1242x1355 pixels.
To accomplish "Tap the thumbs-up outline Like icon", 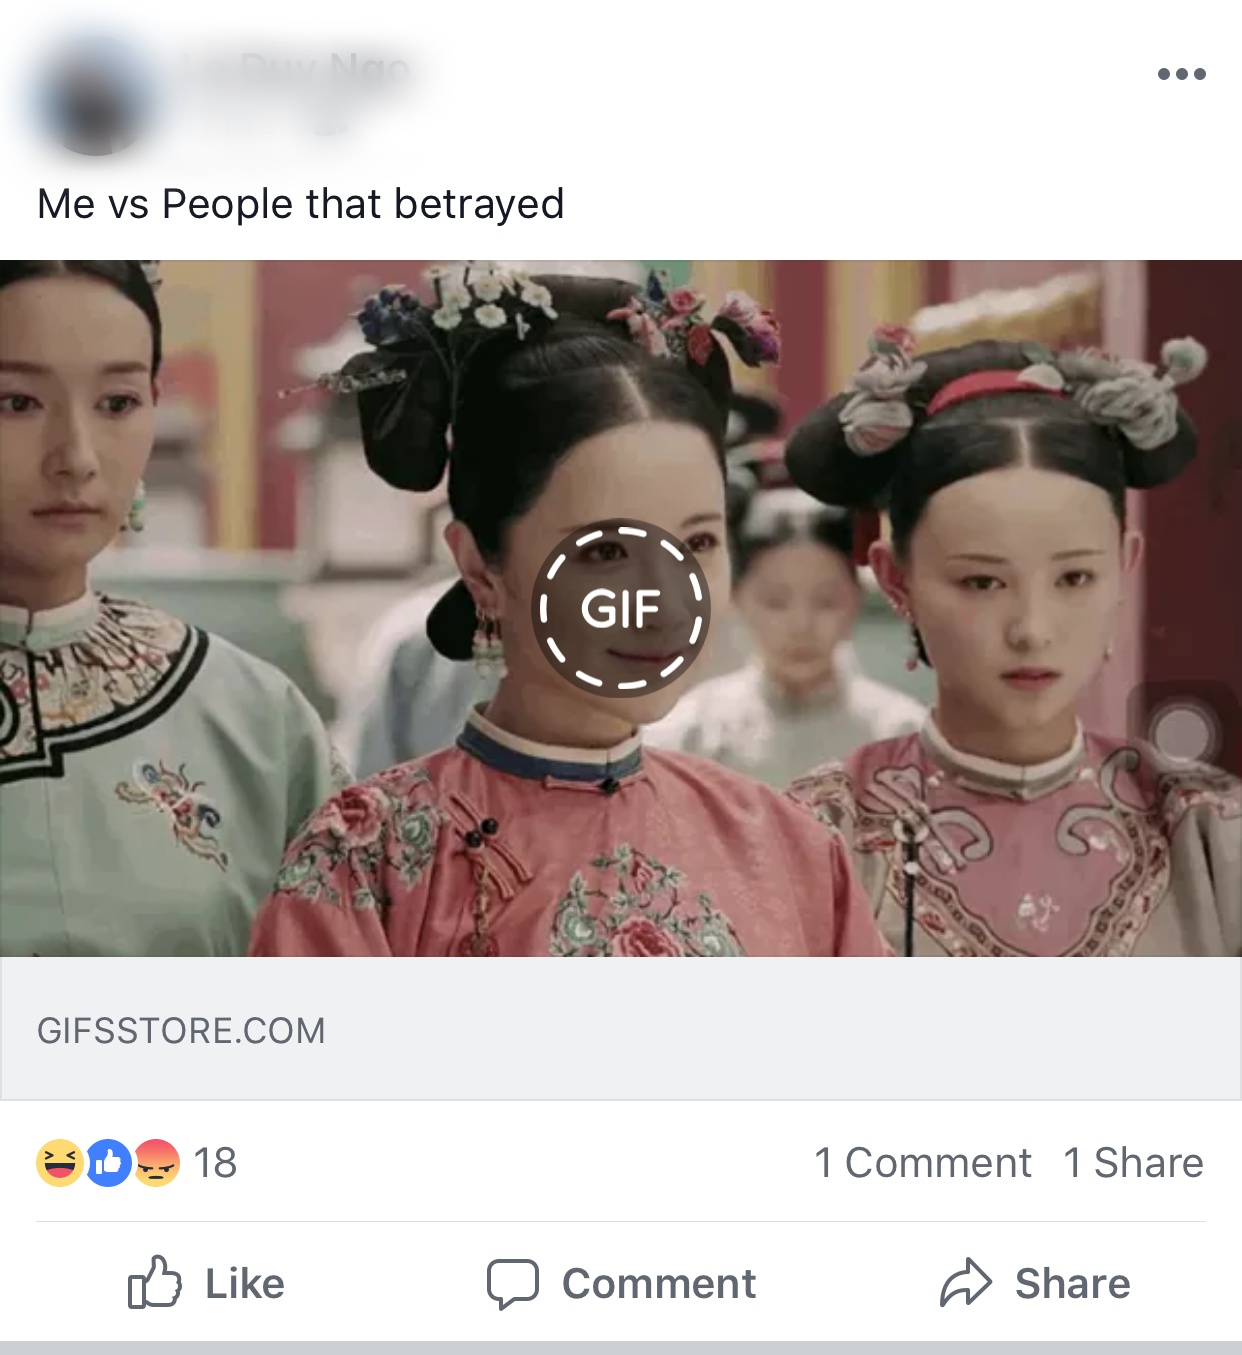I will (154, 1282).
